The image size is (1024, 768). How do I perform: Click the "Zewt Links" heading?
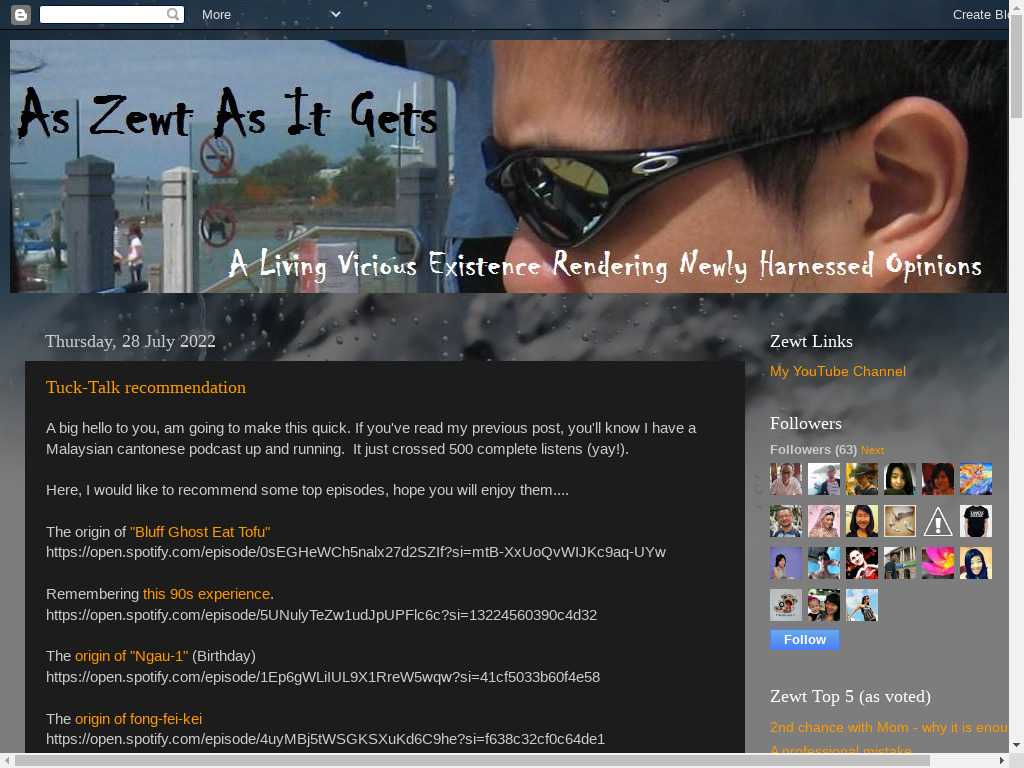810,341
